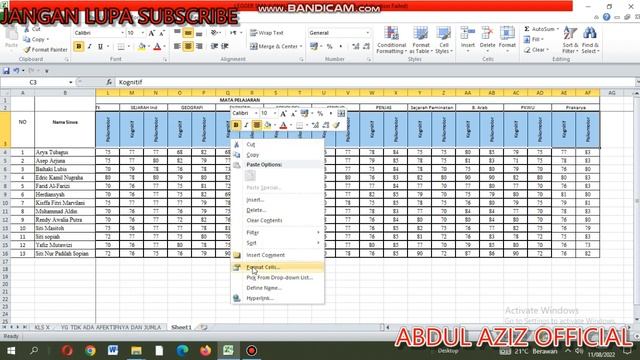Viewport: 640px width, 360px height.
Task: Click Font Color A in mini toolbar
Action: point(283,125)
